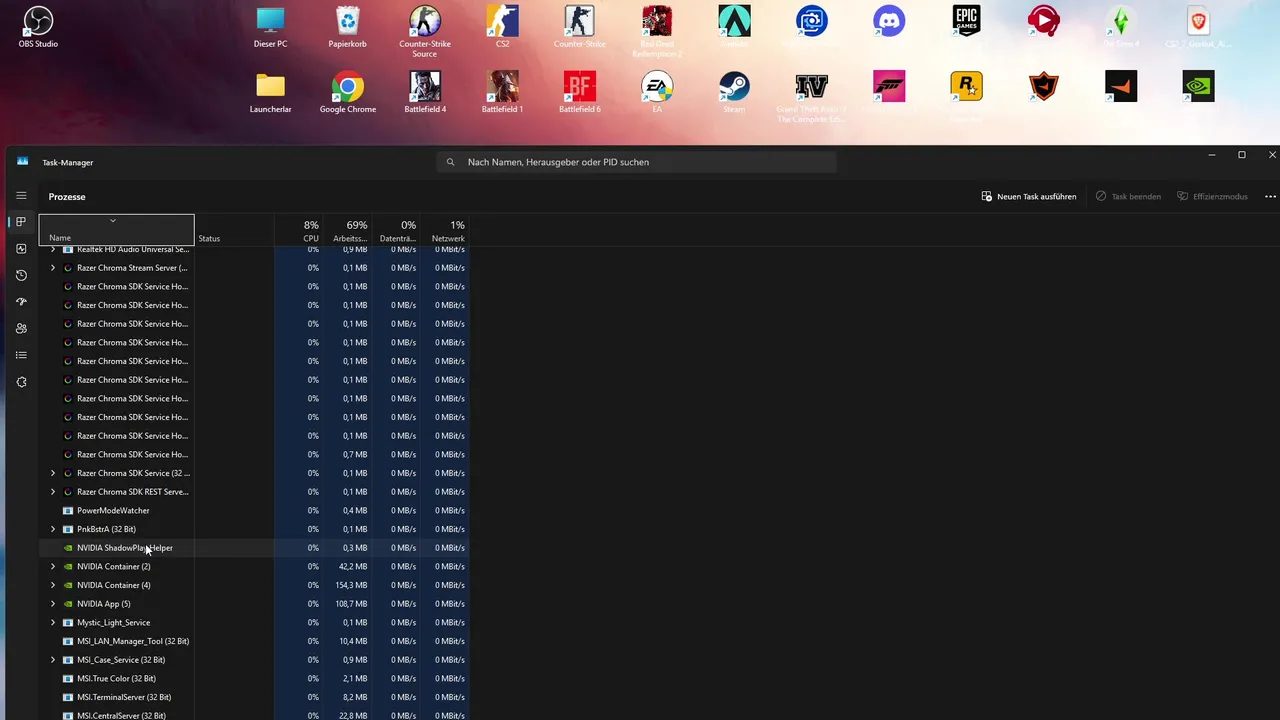Click the 10,4 MB memory value
Image resolution: width=1280 pixels, height=720 pixels.
point(353,641)
